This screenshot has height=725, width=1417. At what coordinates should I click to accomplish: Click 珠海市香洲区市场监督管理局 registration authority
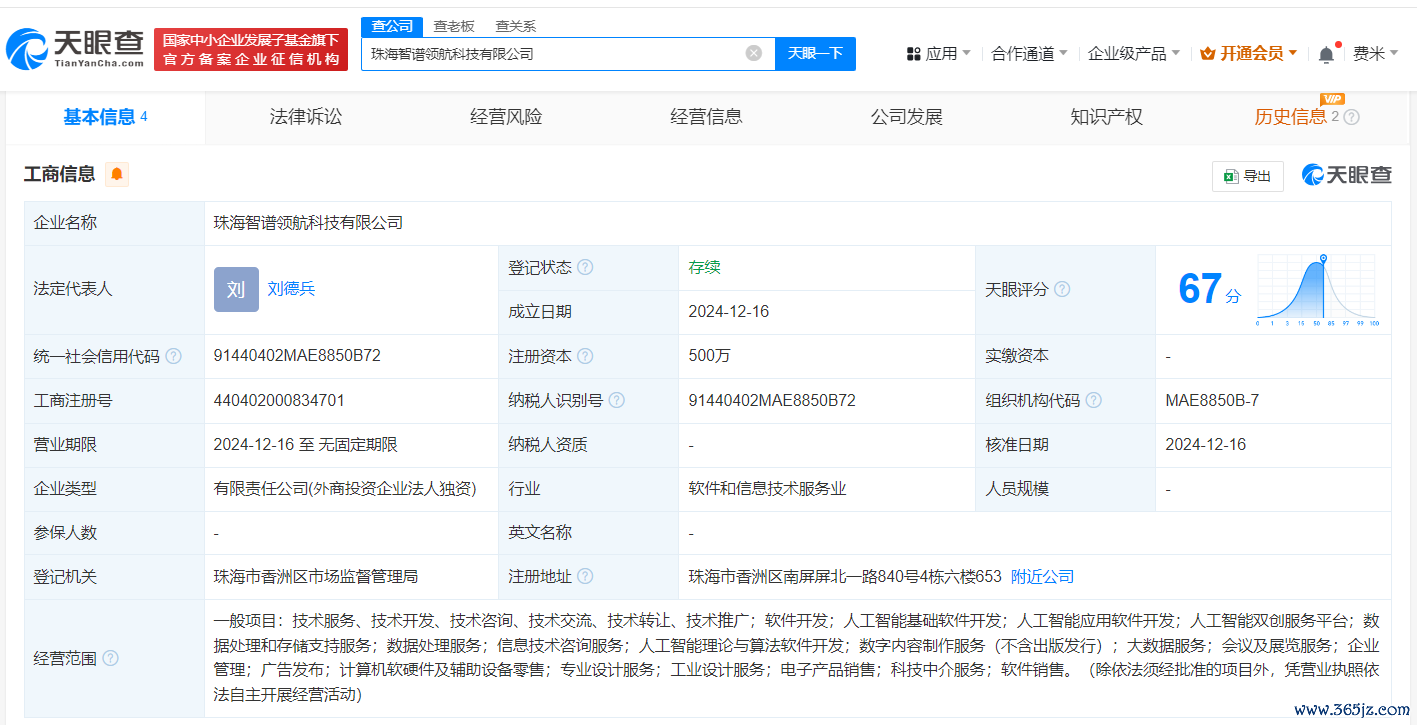(315, 577)
